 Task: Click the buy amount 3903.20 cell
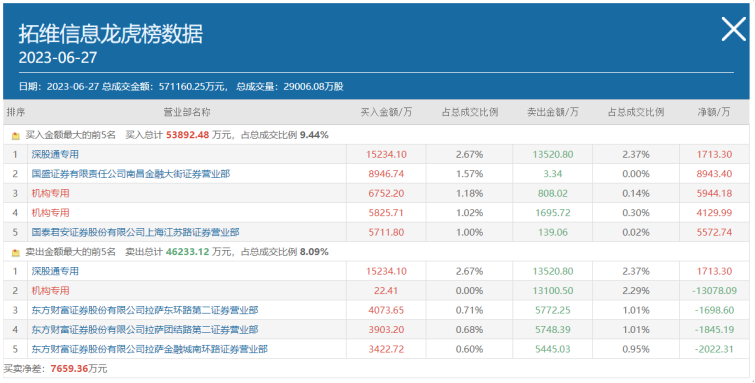pos(386,330)
